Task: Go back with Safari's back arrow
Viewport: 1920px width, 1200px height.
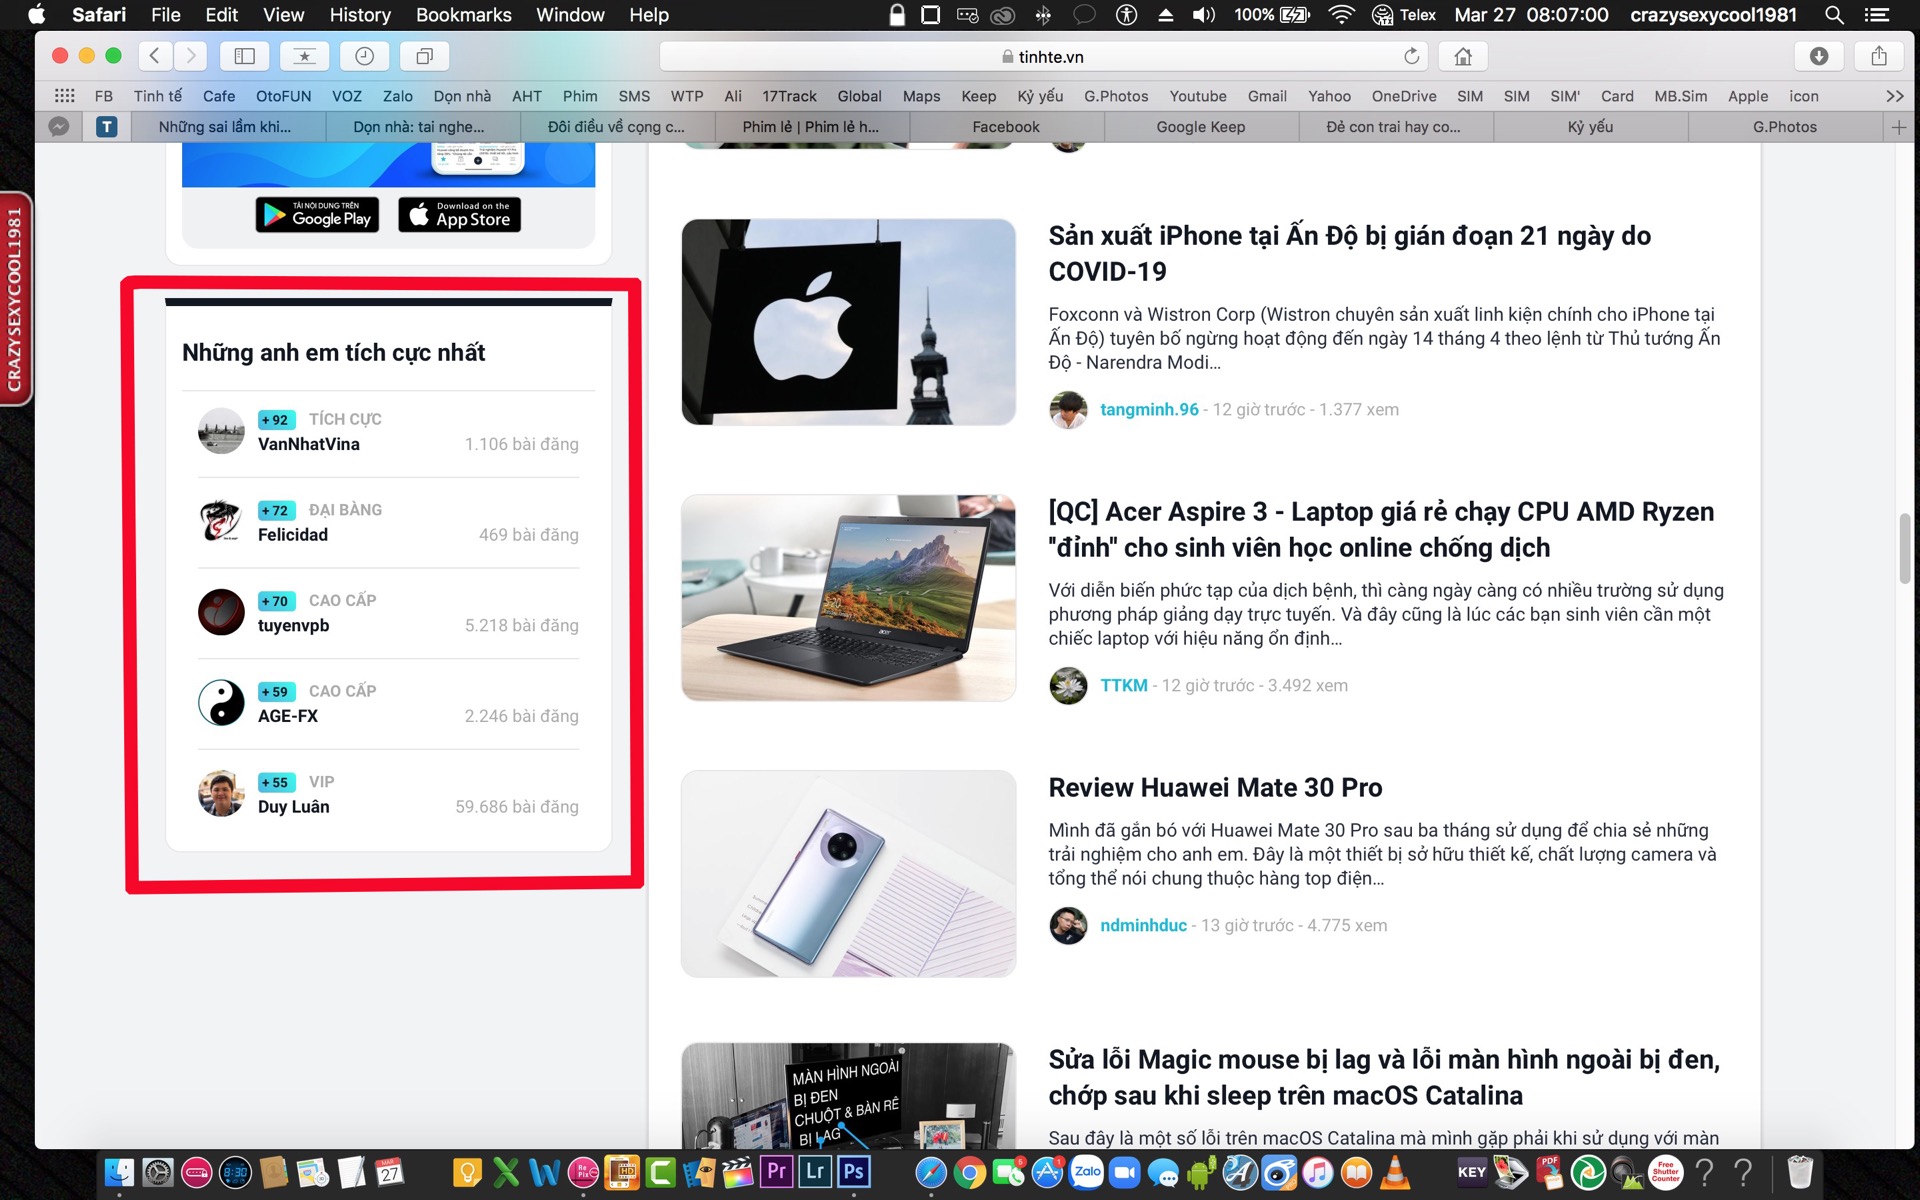Action: pyautogui.click(x=154, y=56)
